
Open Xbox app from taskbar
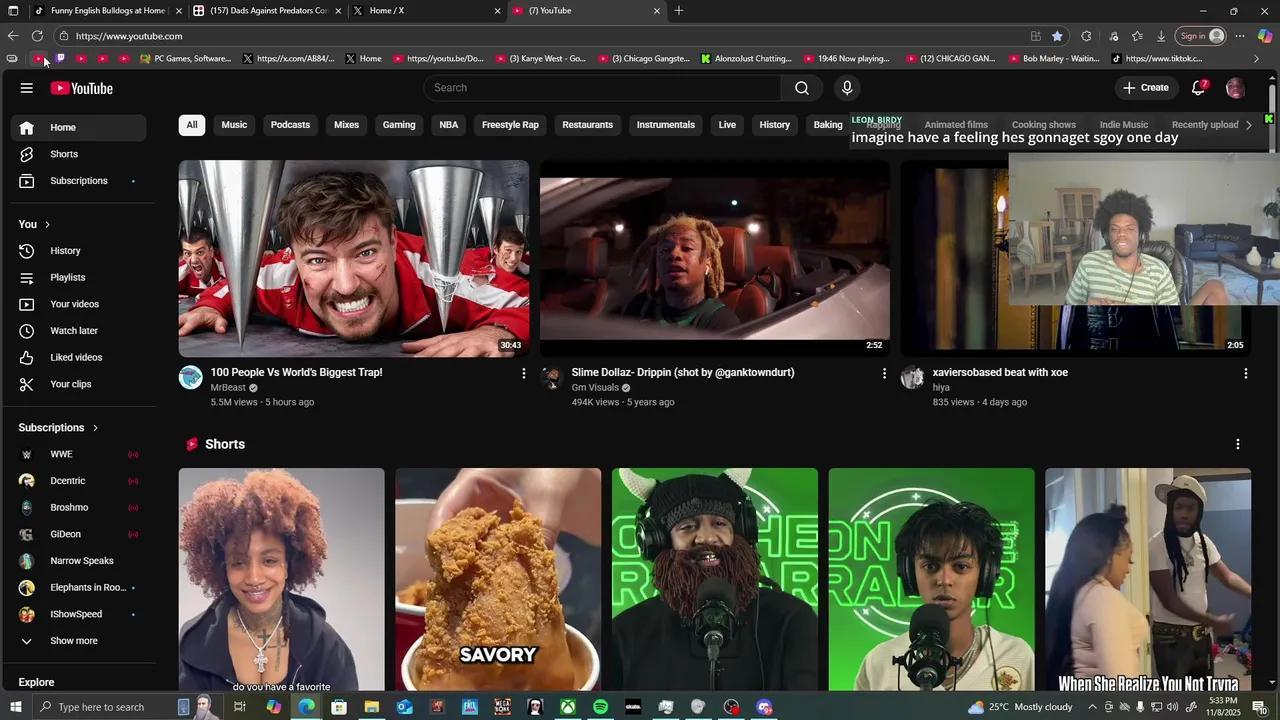click(x=567, y=707)
